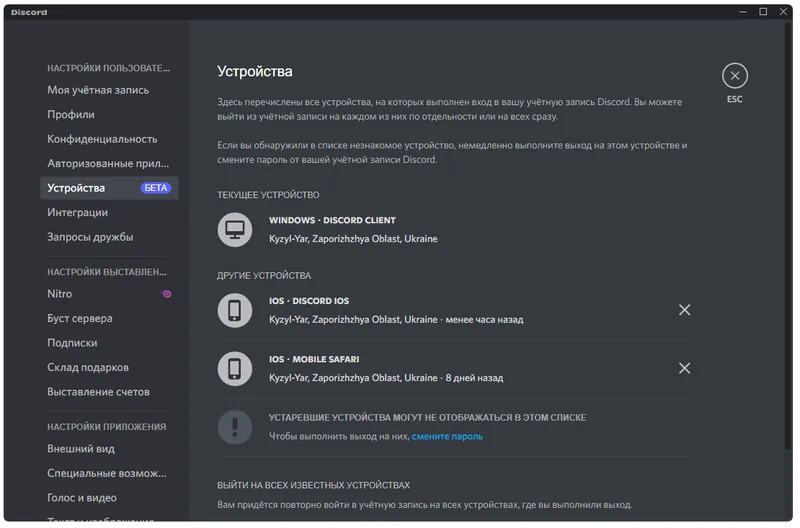Open «Авторизованные приложения» section
Screen dimensions: 800x528
click(x=108, y=163)
